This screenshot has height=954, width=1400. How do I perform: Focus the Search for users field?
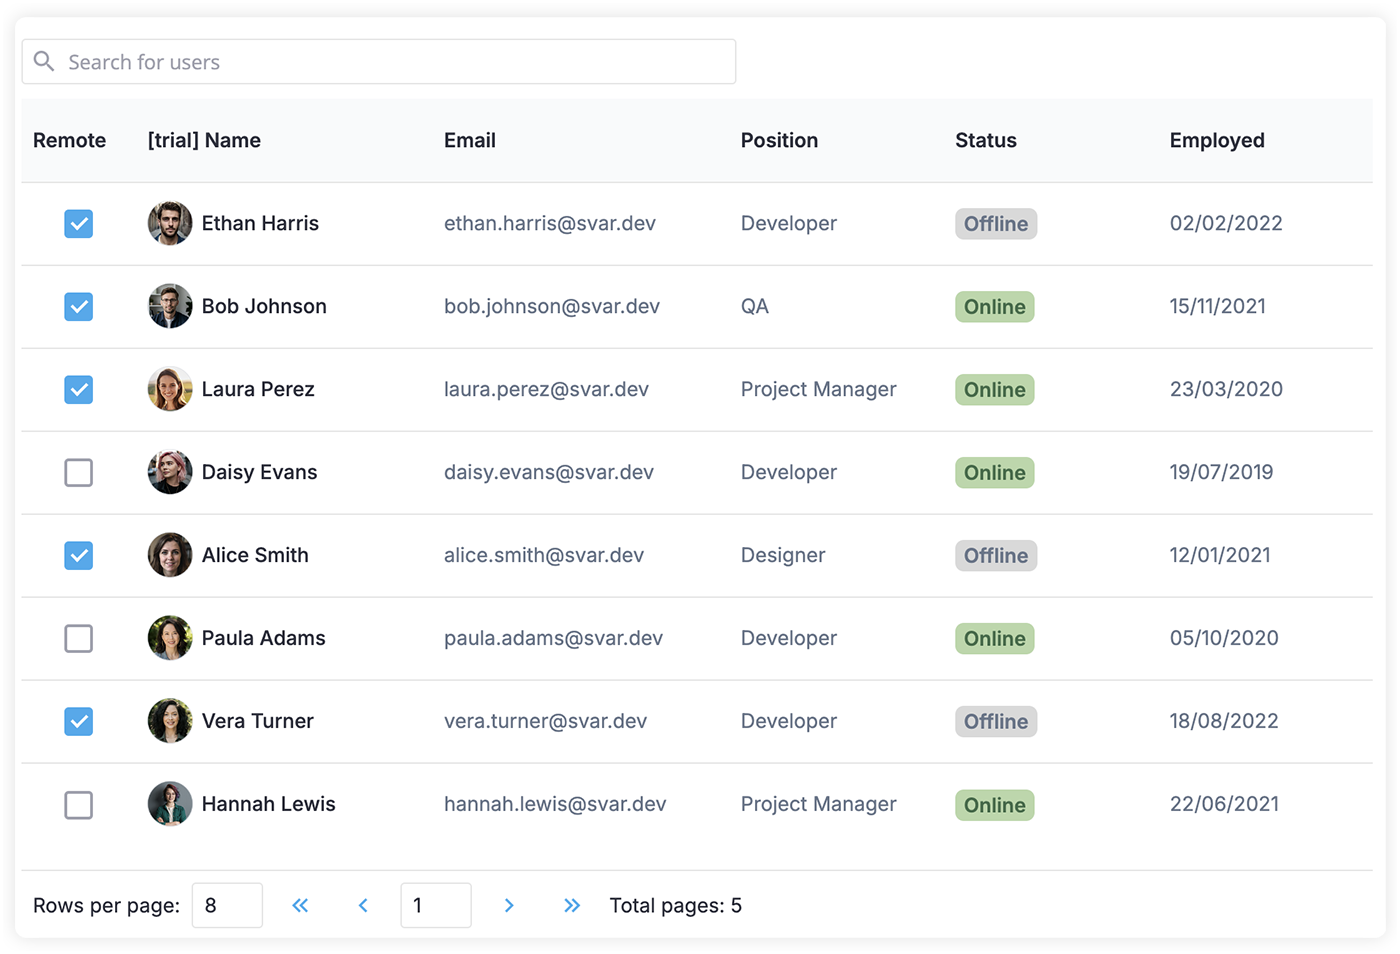click(x=379, y=62)
